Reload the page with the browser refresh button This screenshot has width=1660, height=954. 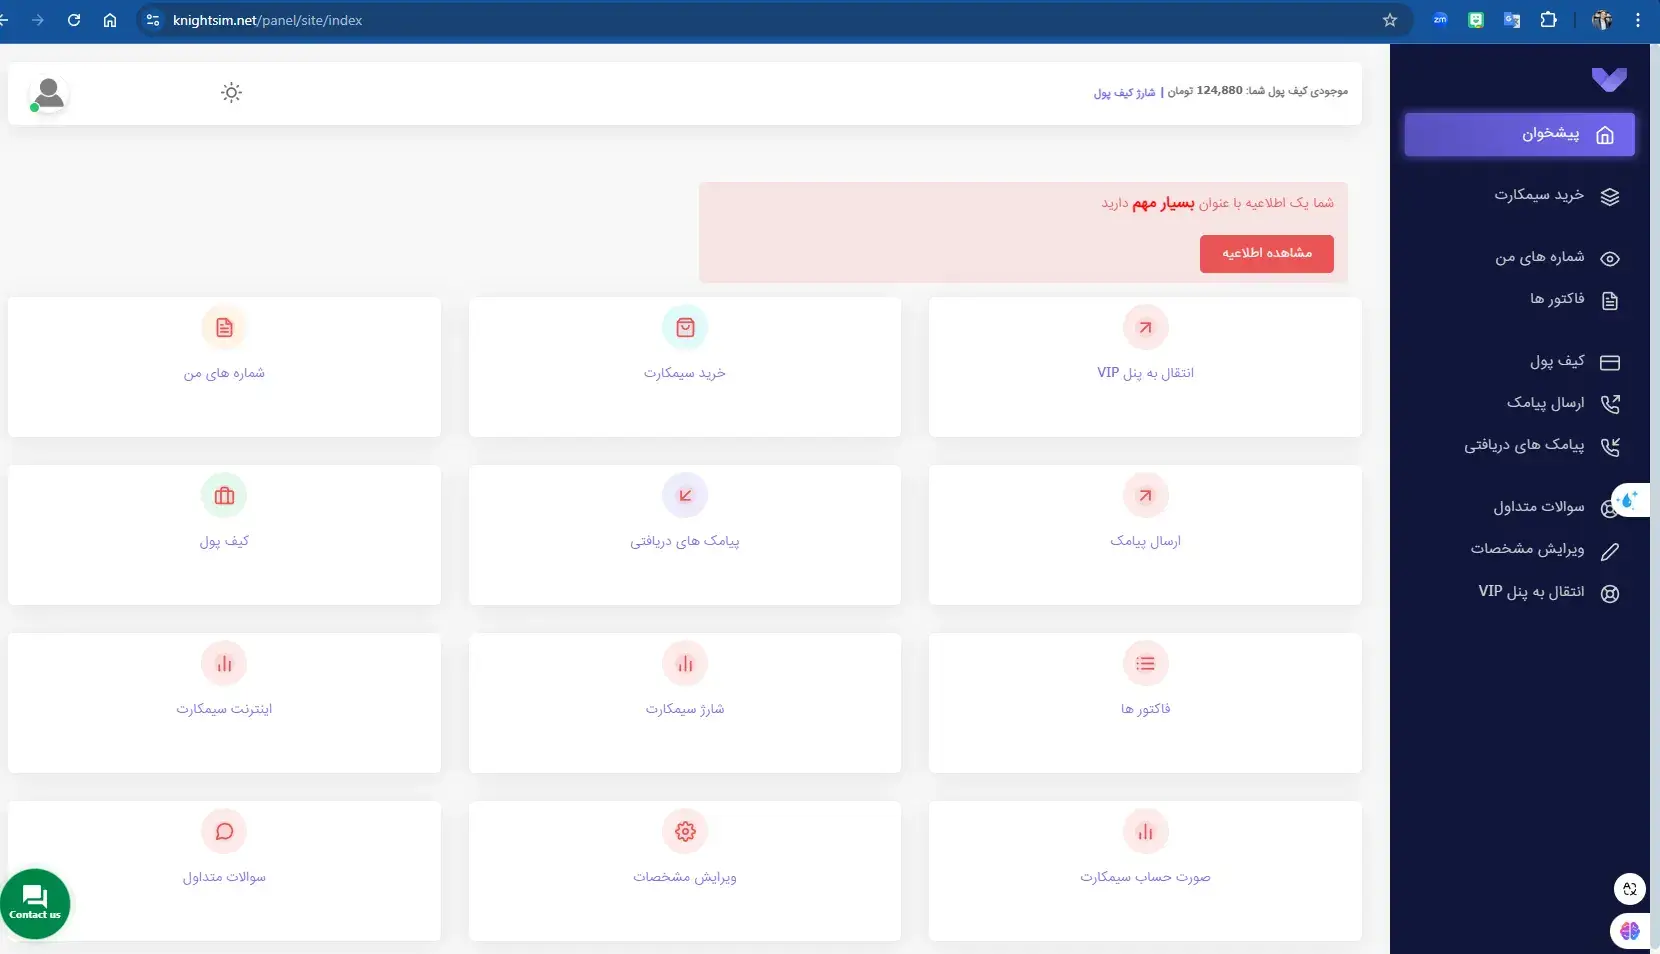click(x=74, y=20)
